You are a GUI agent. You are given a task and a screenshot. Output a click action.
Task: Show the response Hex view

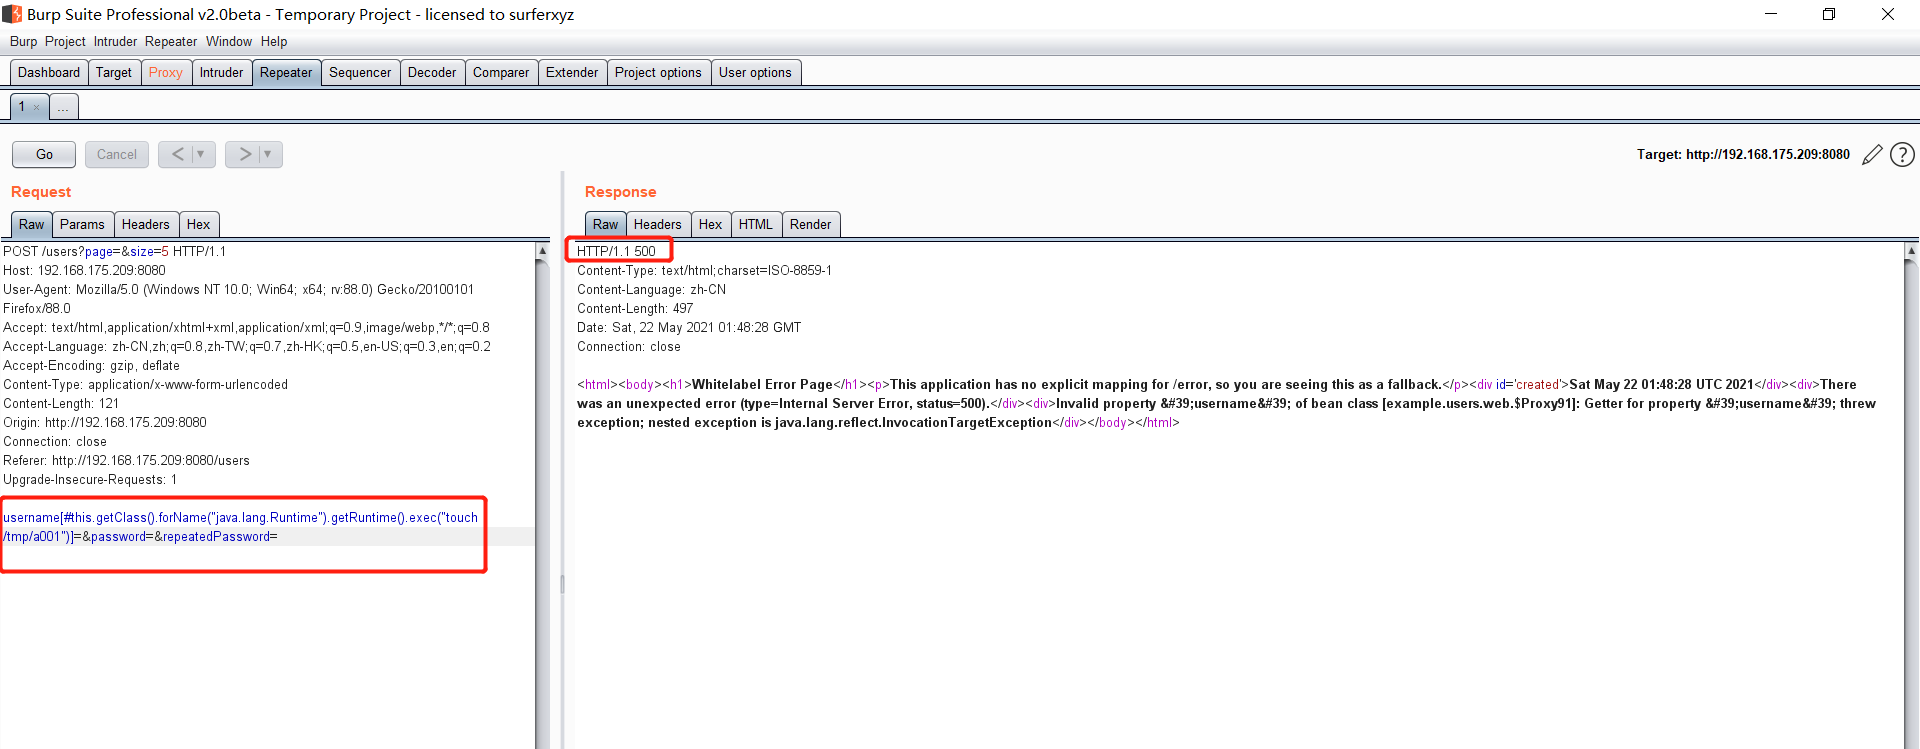(710, 224)
